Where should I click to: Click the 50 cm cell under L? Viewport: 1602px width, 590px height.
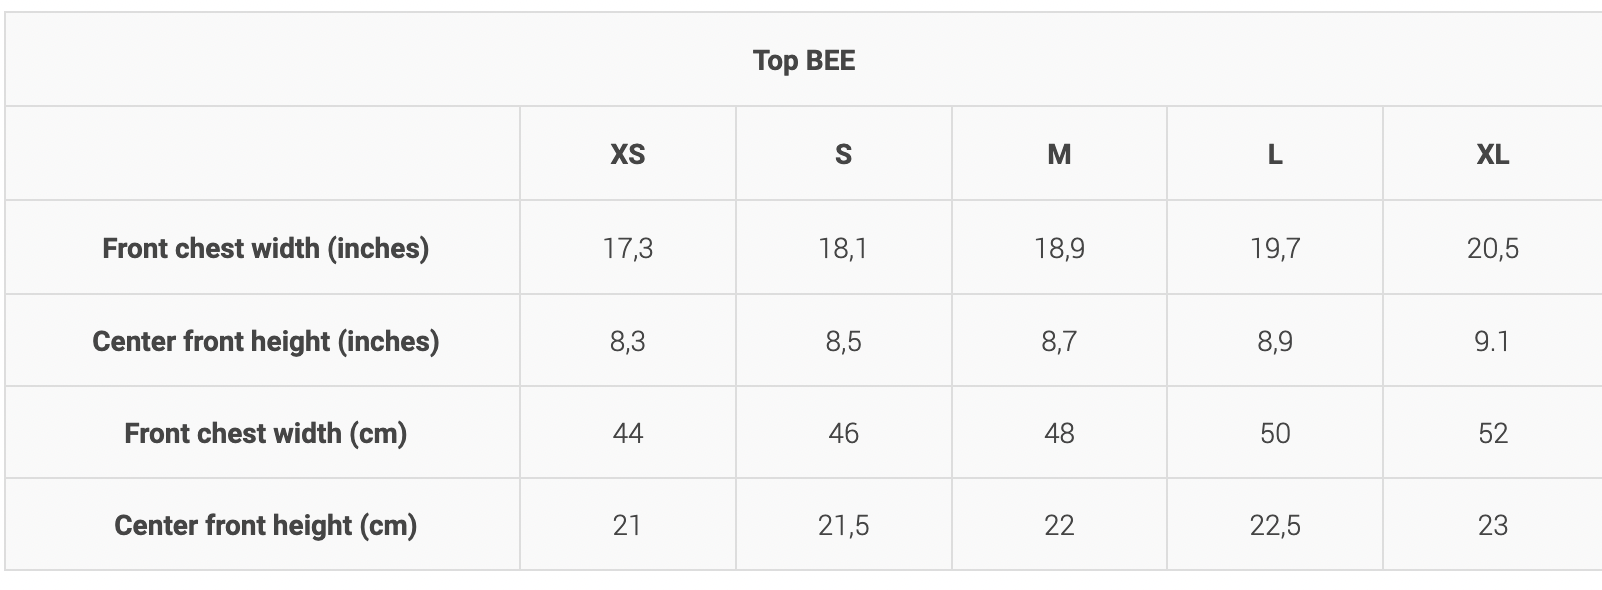[1275, 433]
